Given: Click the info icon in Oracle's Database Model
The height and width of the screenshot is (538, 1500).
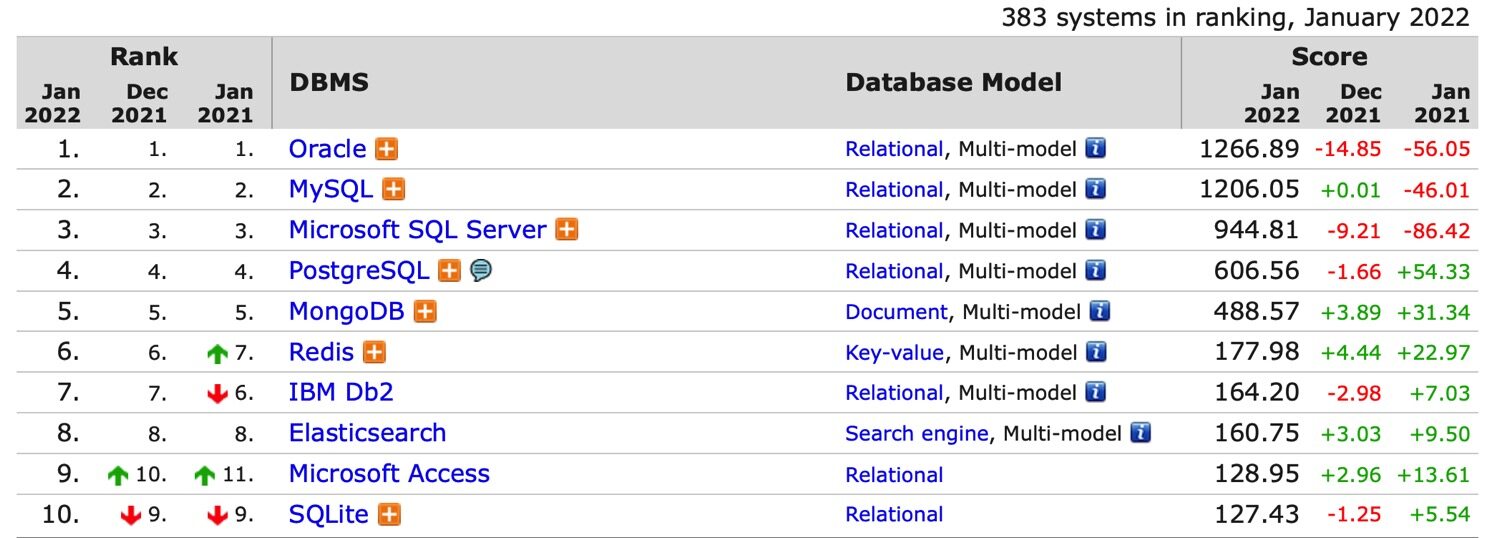Looking at the screenshot, I should click(1096, 150).
